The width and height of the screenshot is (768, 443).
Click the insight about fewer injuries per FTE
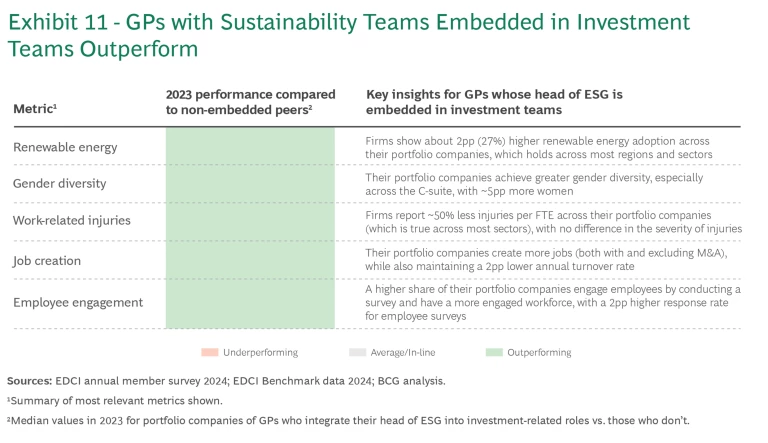coord(554,221)
